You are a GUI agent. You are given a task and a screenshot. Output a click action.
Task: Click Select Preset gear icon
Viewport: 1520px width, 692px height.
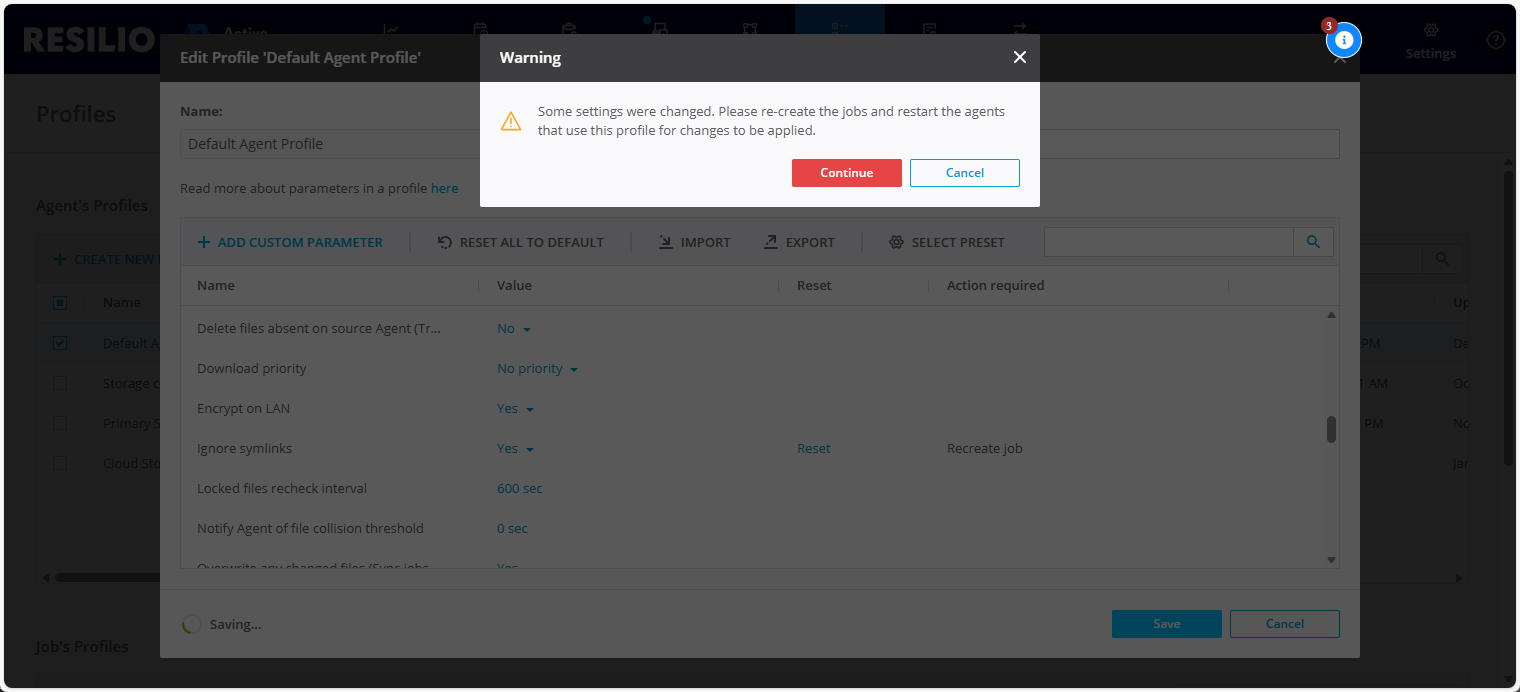896,242
